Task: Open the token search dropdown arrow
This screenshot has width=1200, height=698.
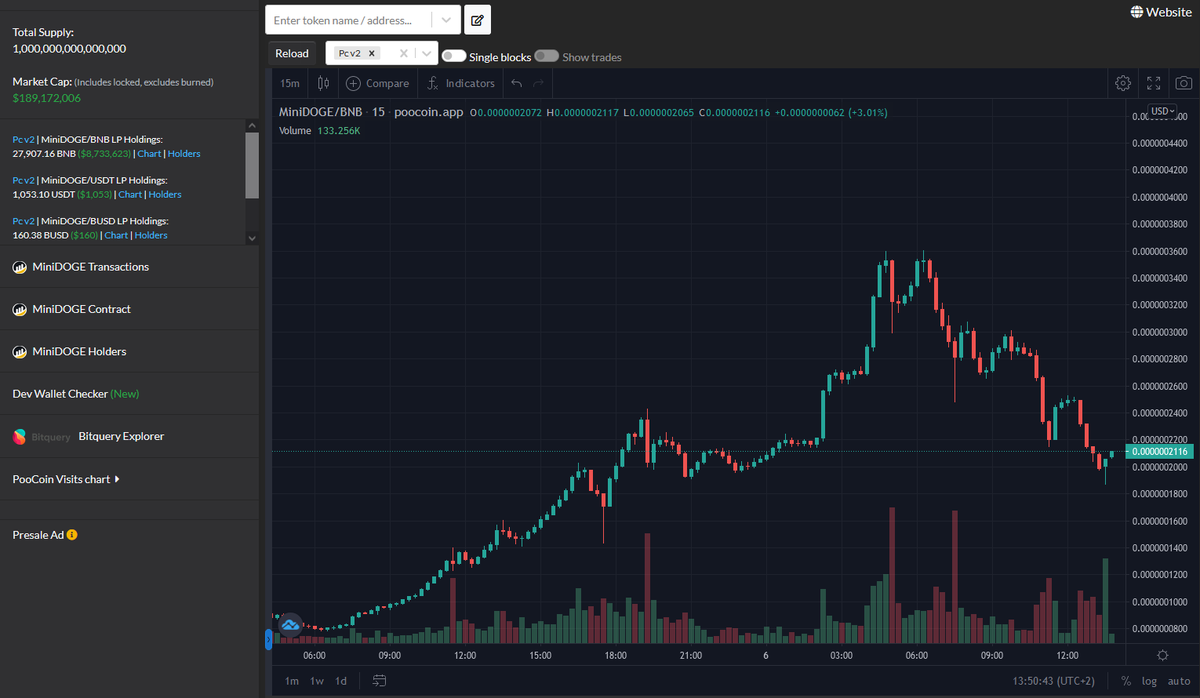Action: (x=447, y=19)
